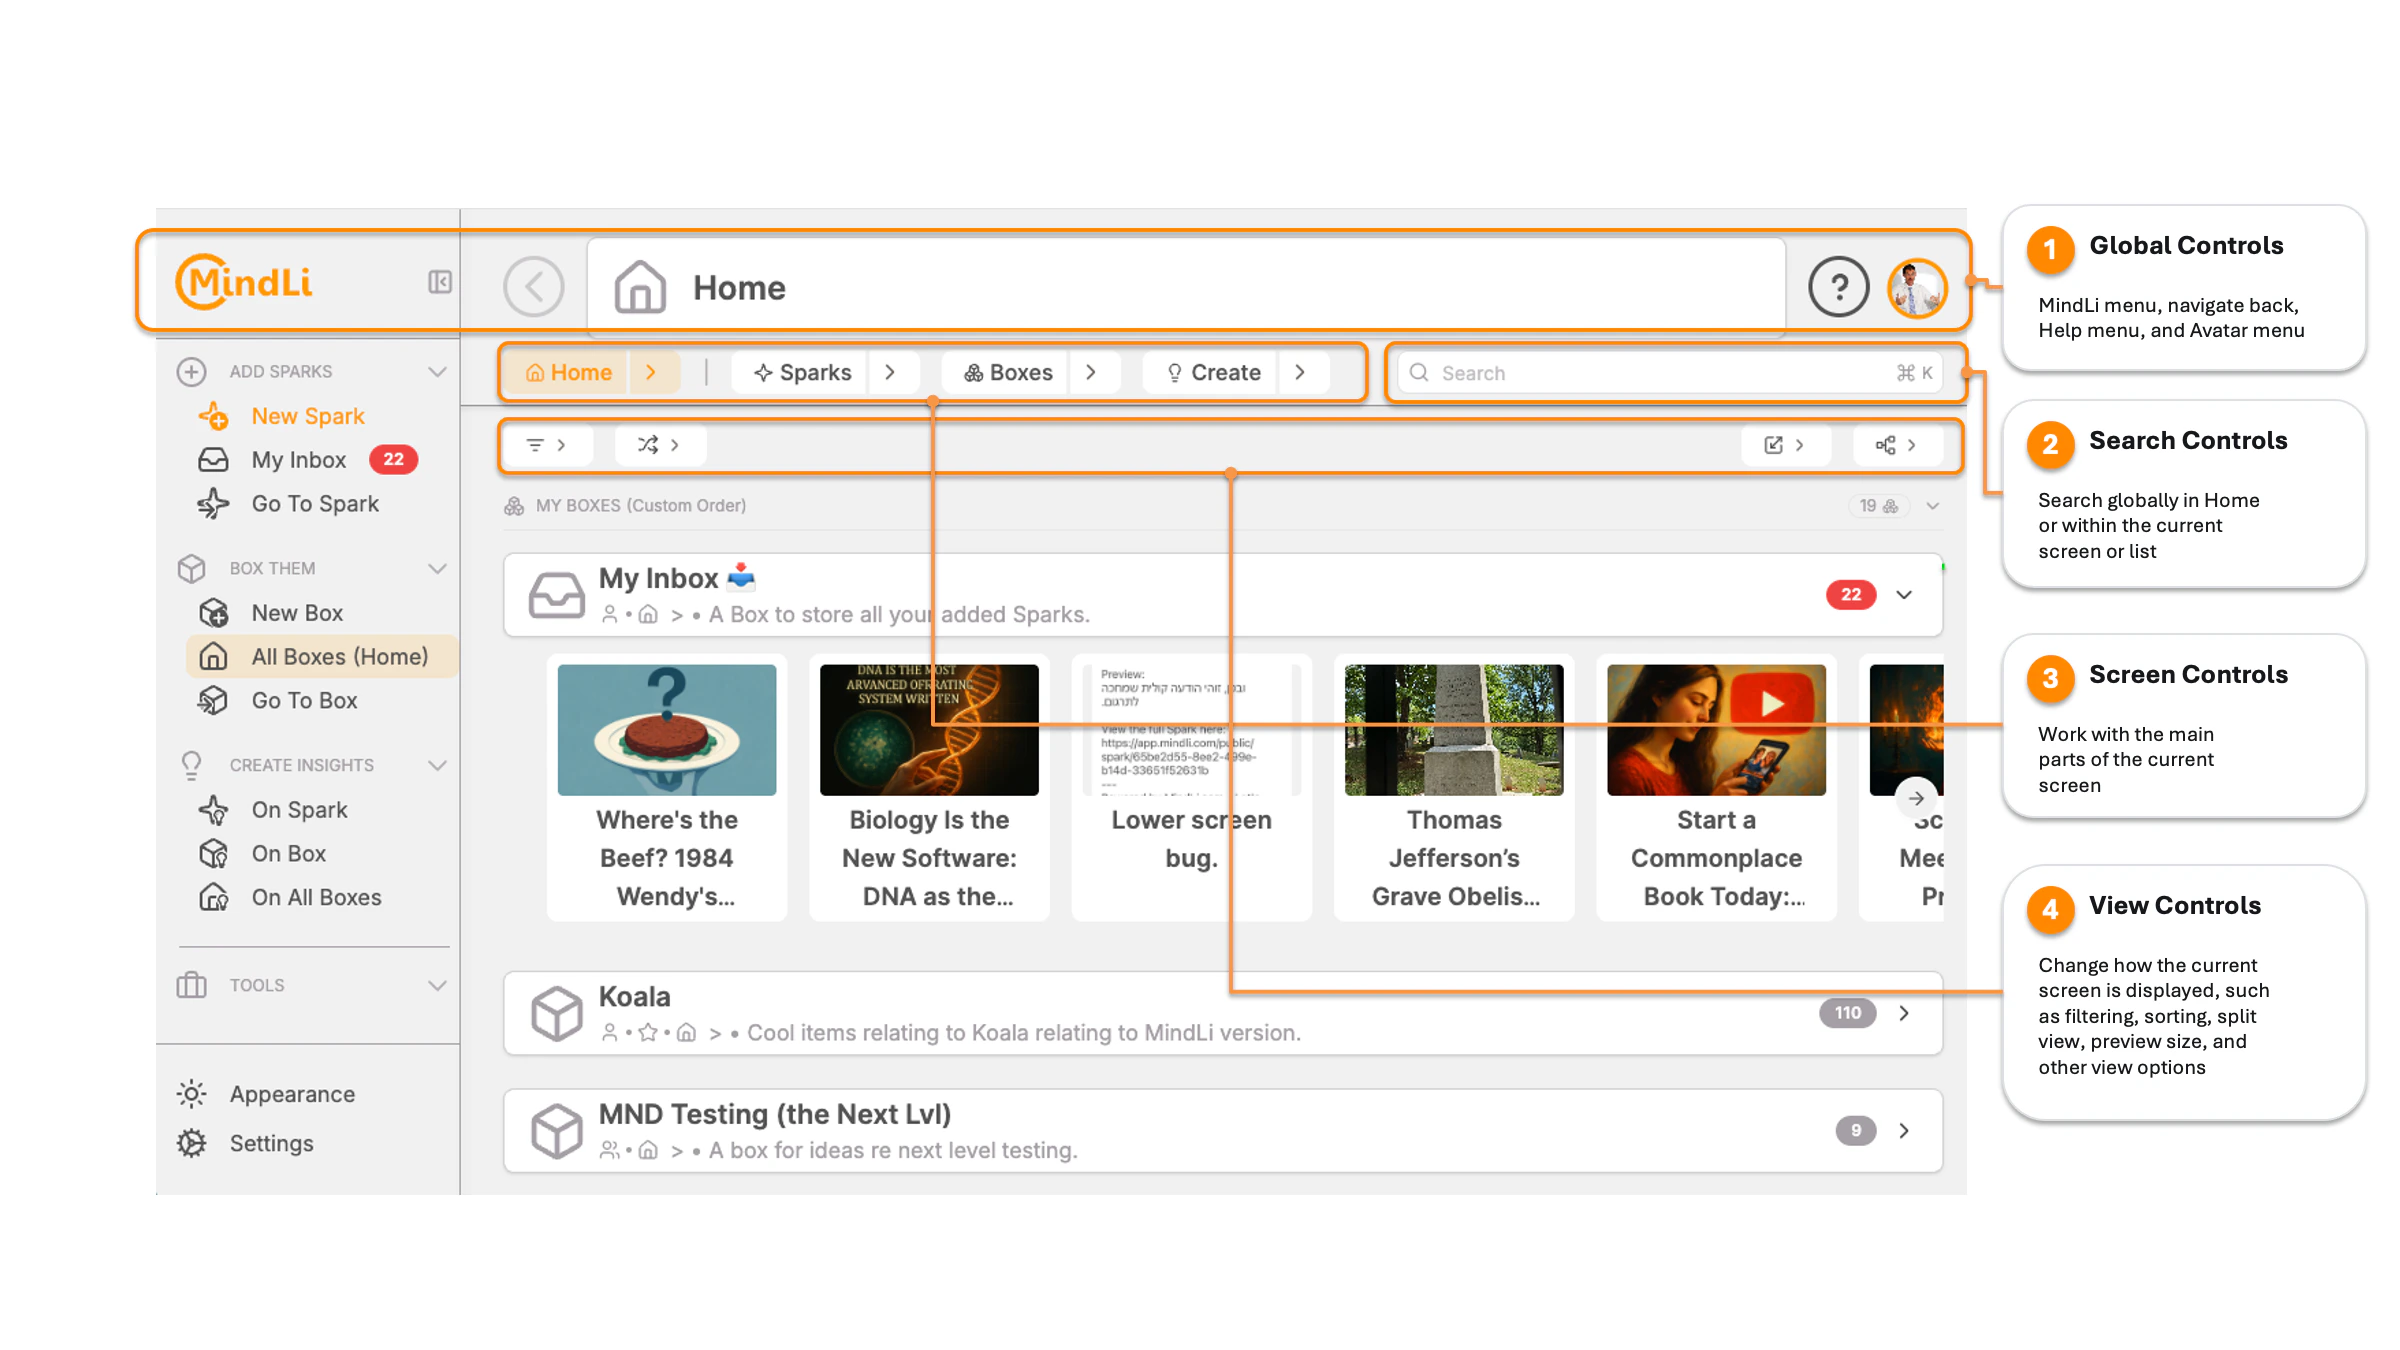Image resolution: width=2400 pixels, height=1350 pixels.
Task: Choose On All Boxes under Create Insights
Action: click(316, 898)
